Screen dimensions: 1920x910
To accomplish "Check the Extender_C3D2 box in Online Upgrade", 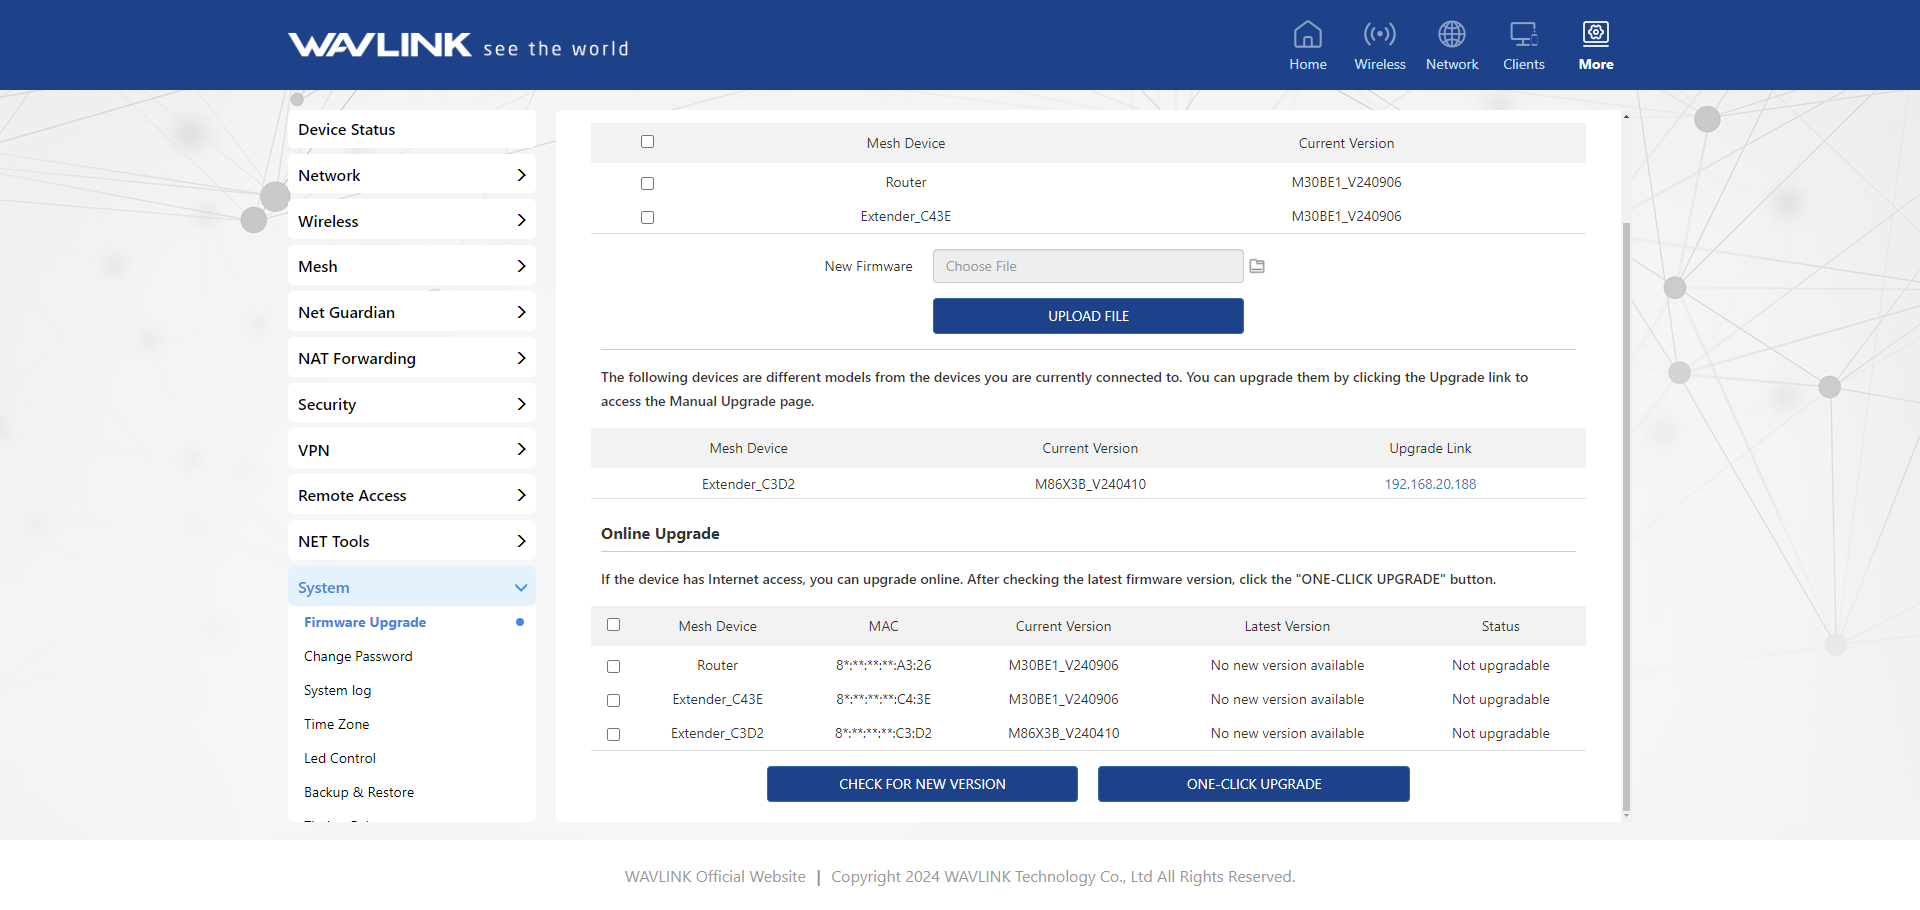I will coord(613,734).
